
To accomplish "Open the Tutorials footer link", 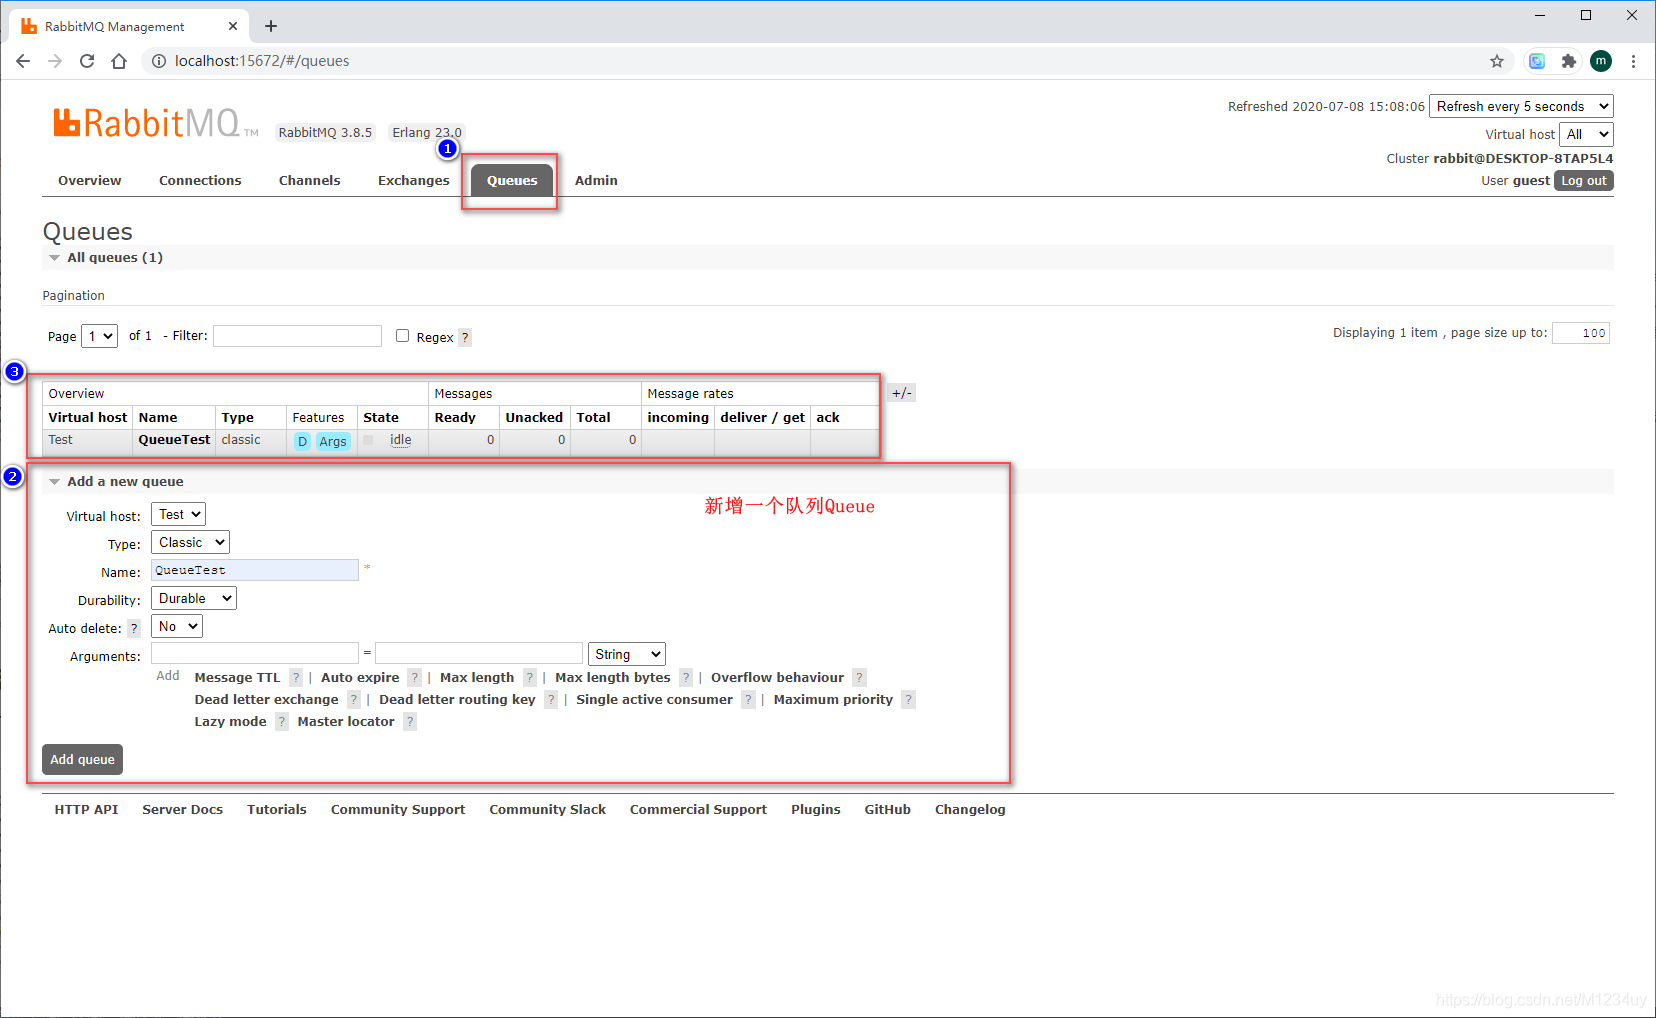I will pyautogui.click(x=277, y=810).
